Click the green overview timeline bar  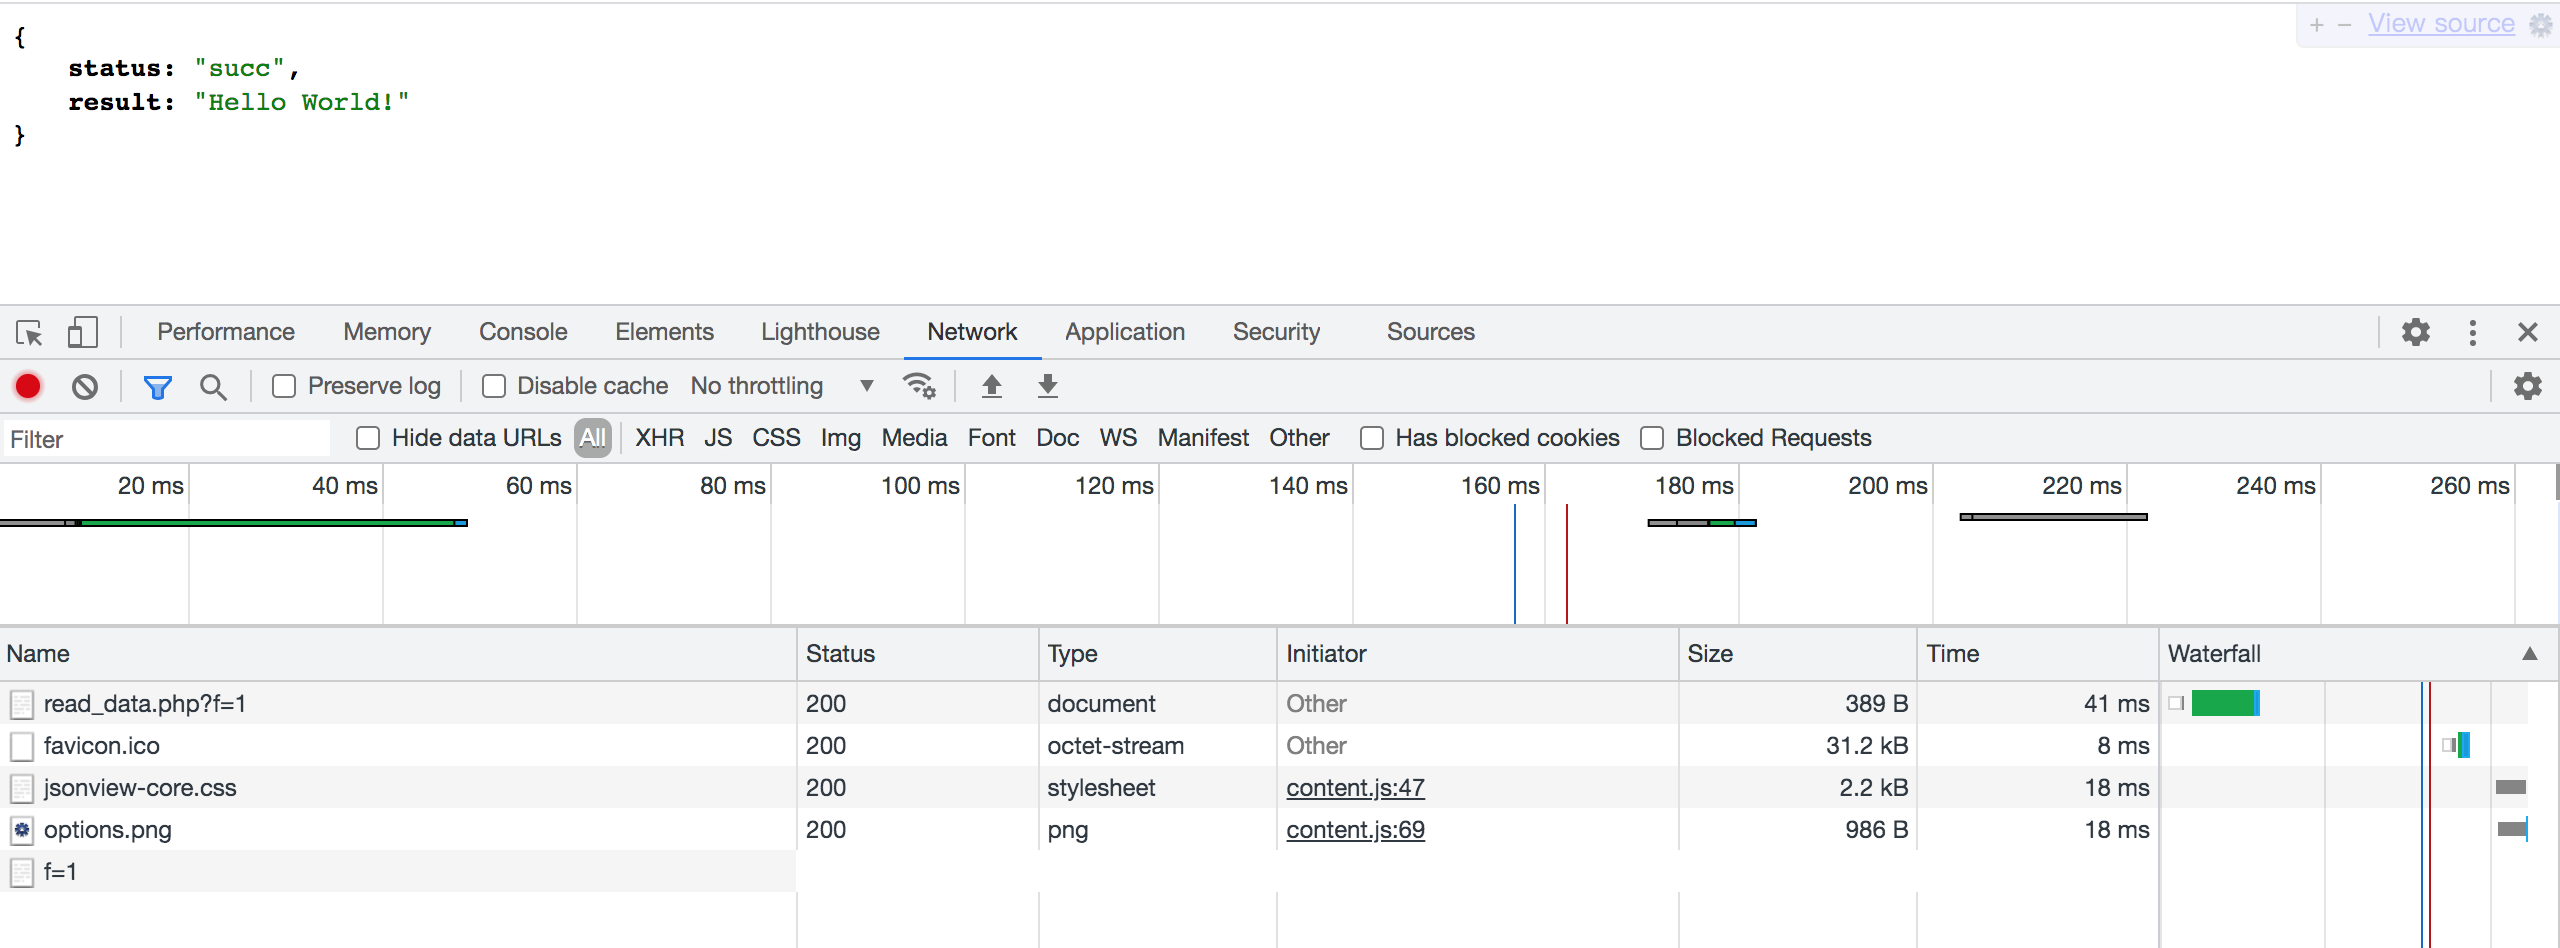268,522
